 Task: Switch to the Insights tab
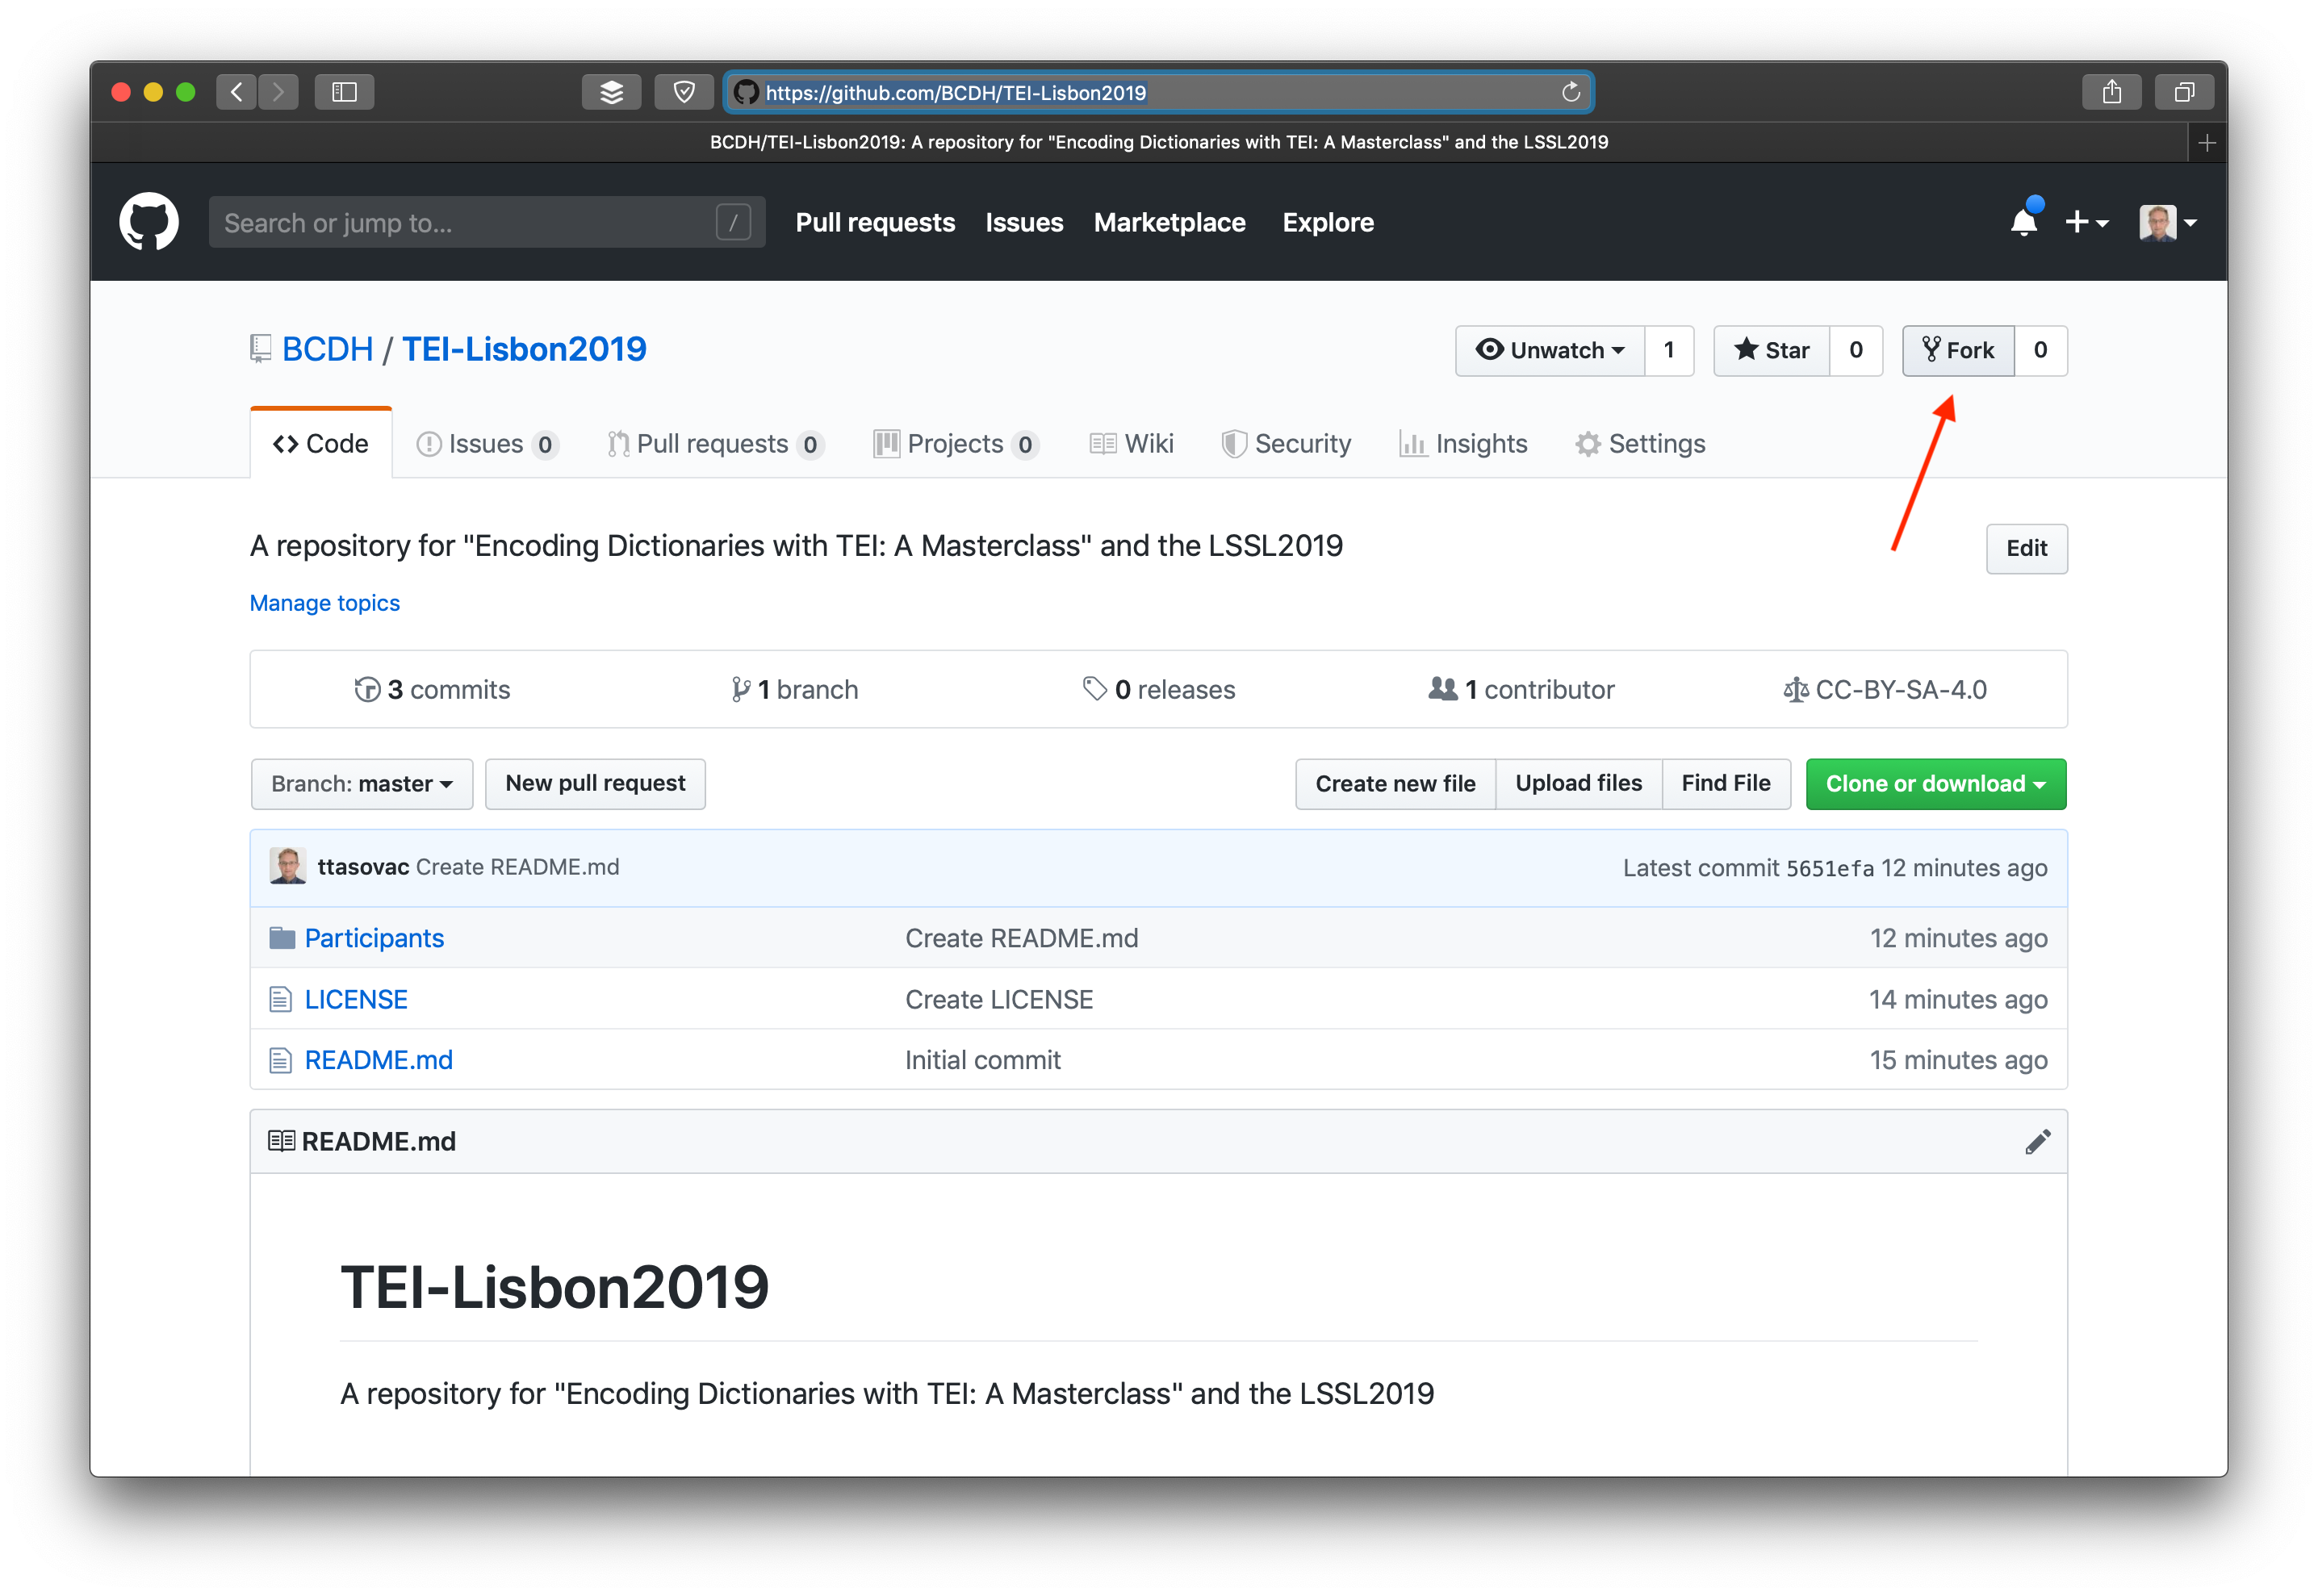(x=1463, y=444)
